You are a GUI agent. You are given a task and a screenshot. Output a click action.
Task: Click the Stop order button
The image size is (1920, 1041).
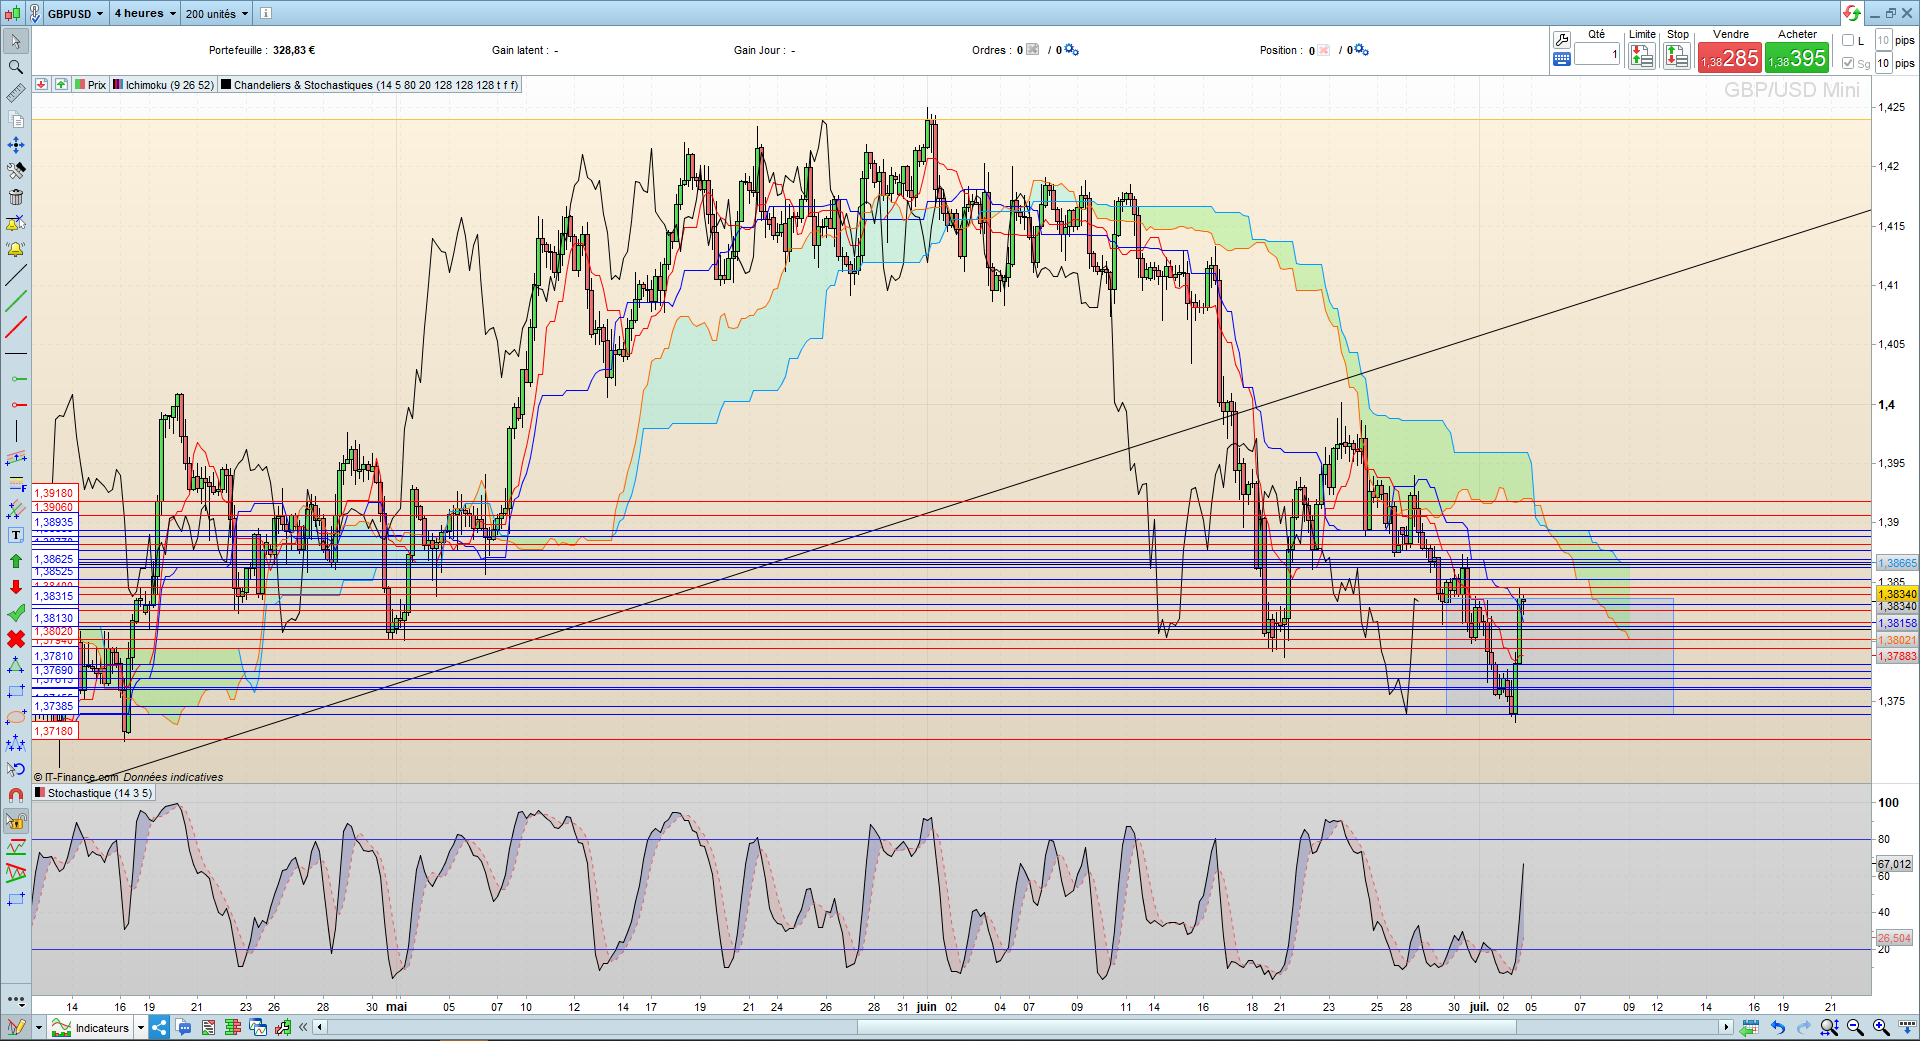point(1677,57)
